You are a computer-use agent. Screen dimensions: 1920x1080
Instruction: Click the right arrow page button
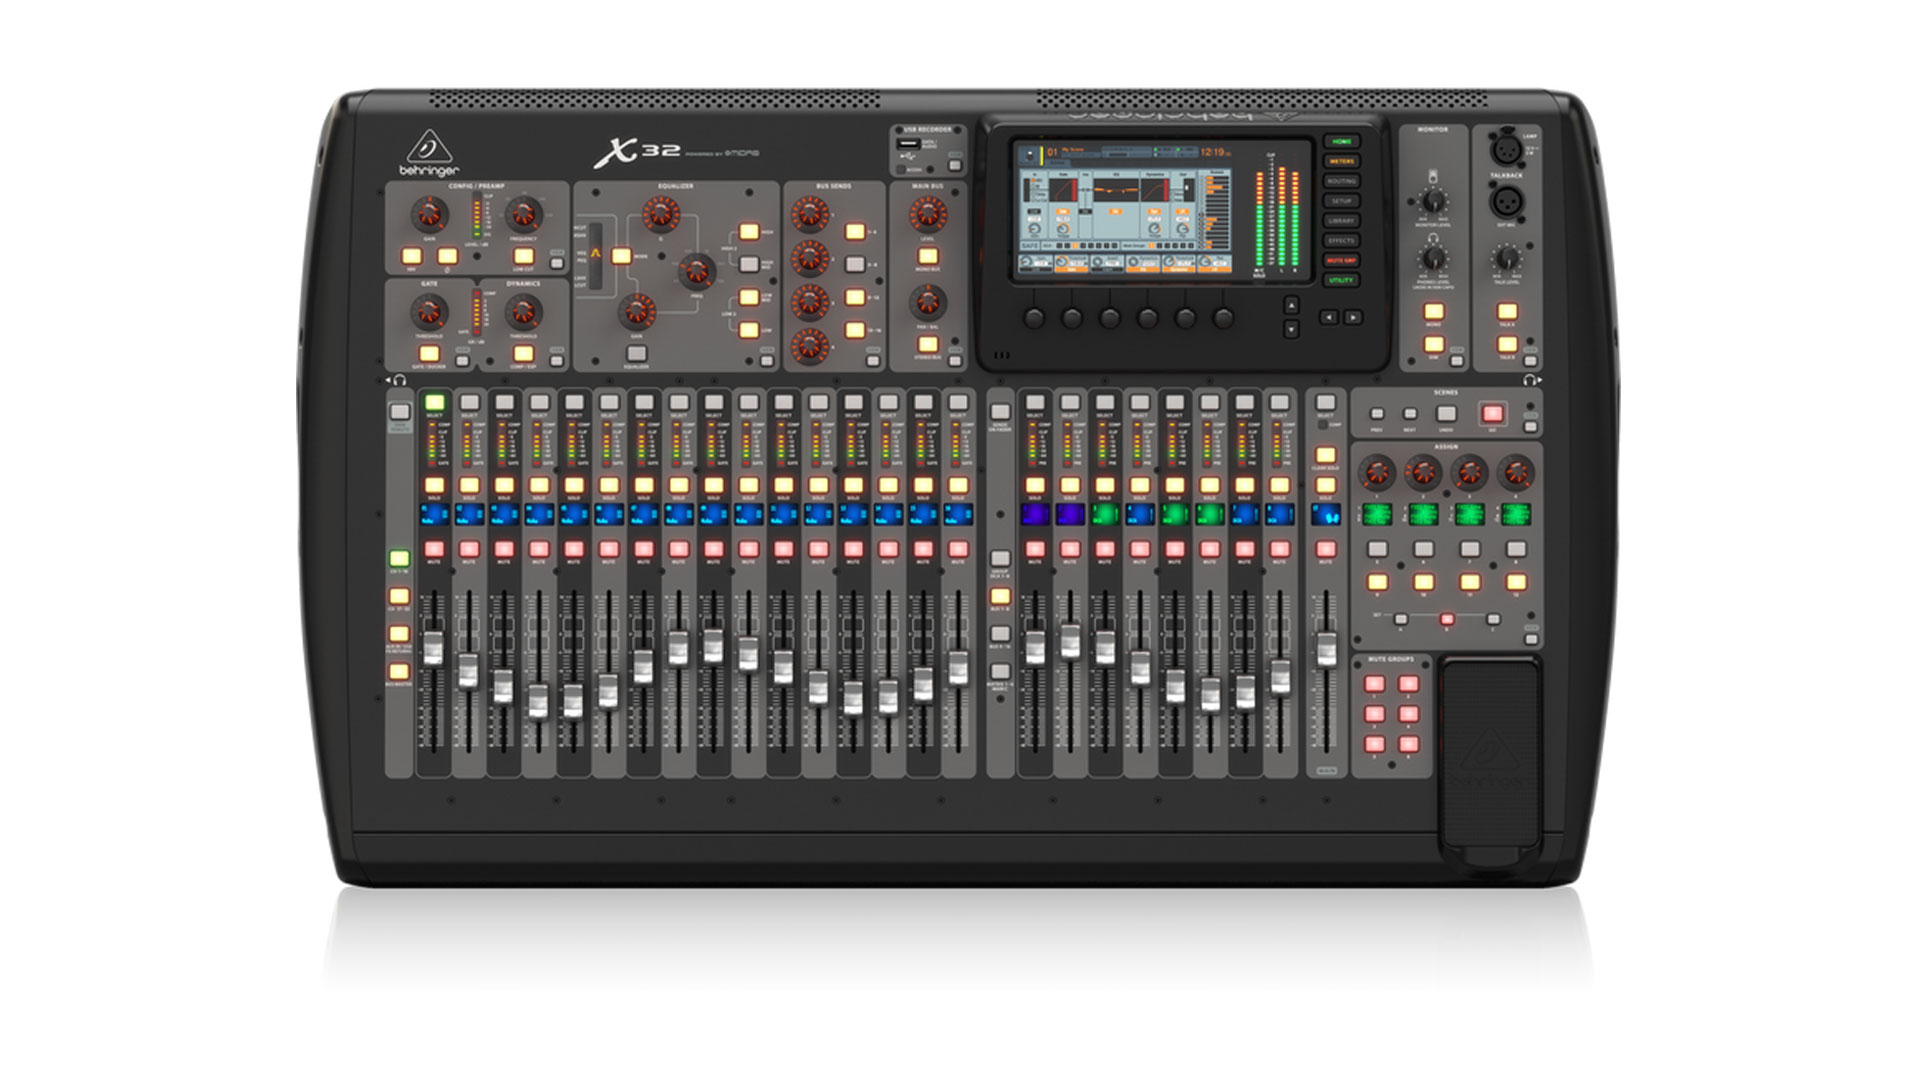click(x=1352, y=317)
